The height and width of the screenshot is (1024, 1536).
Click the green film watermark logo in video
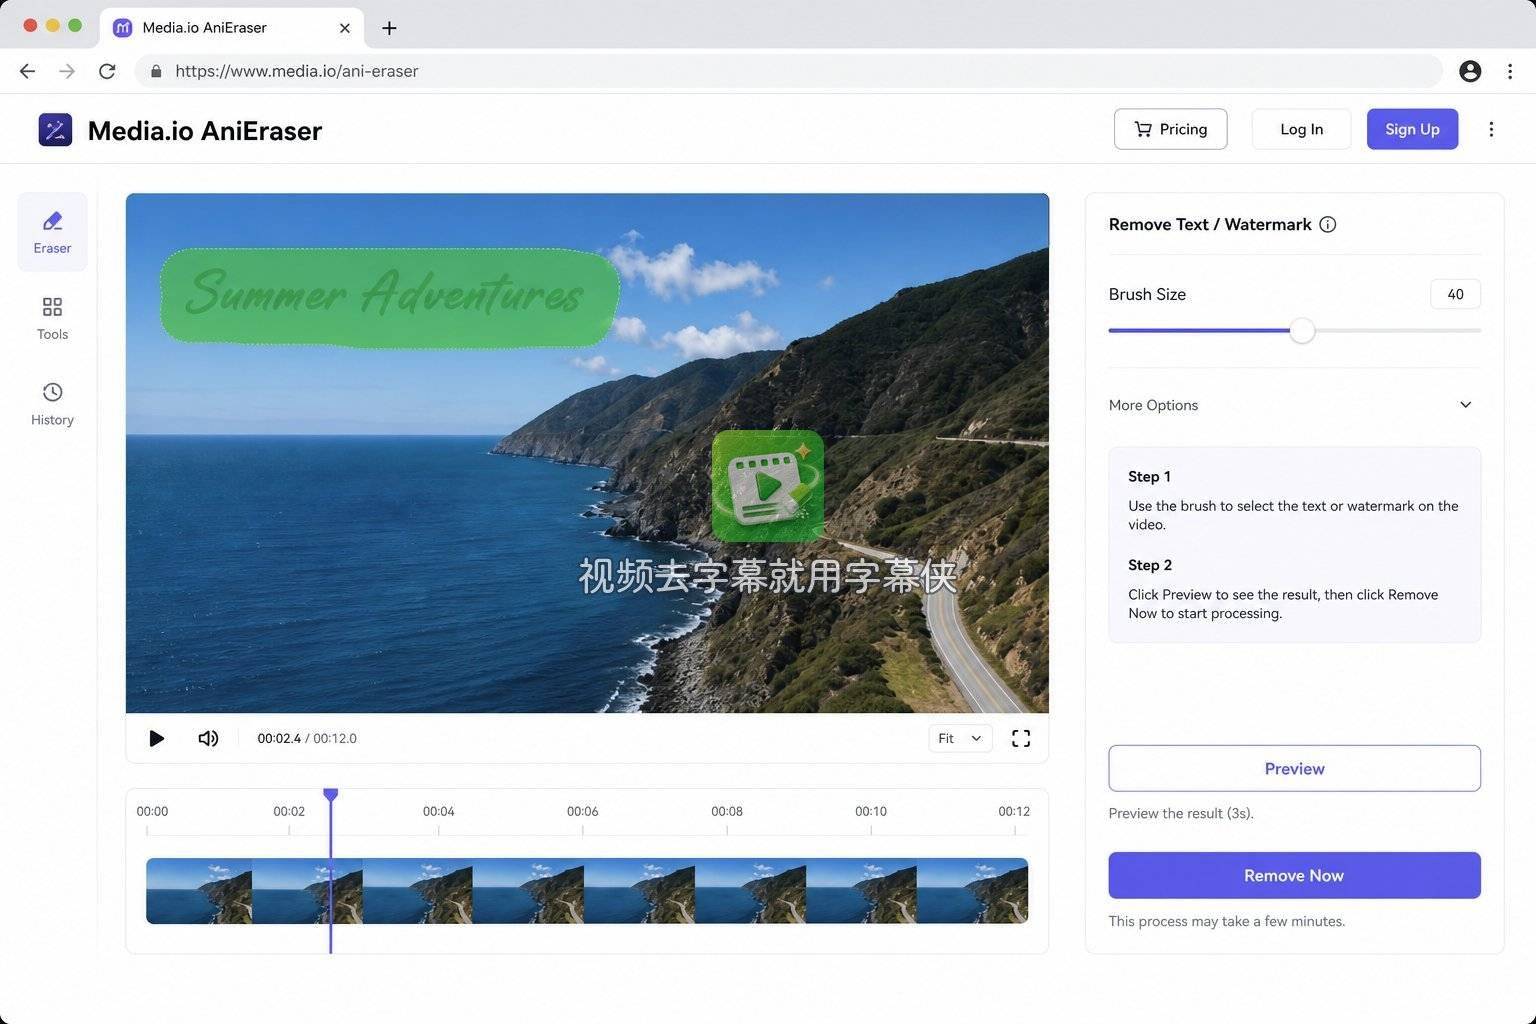point(768,486)
